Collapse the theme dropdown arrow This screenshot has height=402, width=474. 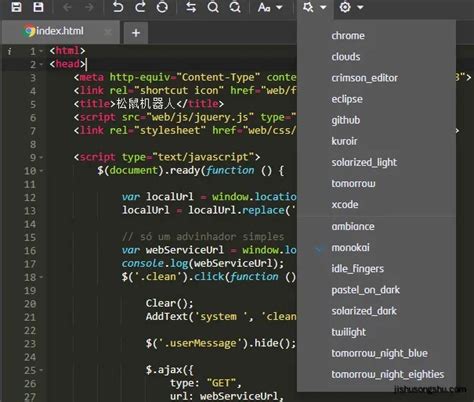[x=323, y=7]
